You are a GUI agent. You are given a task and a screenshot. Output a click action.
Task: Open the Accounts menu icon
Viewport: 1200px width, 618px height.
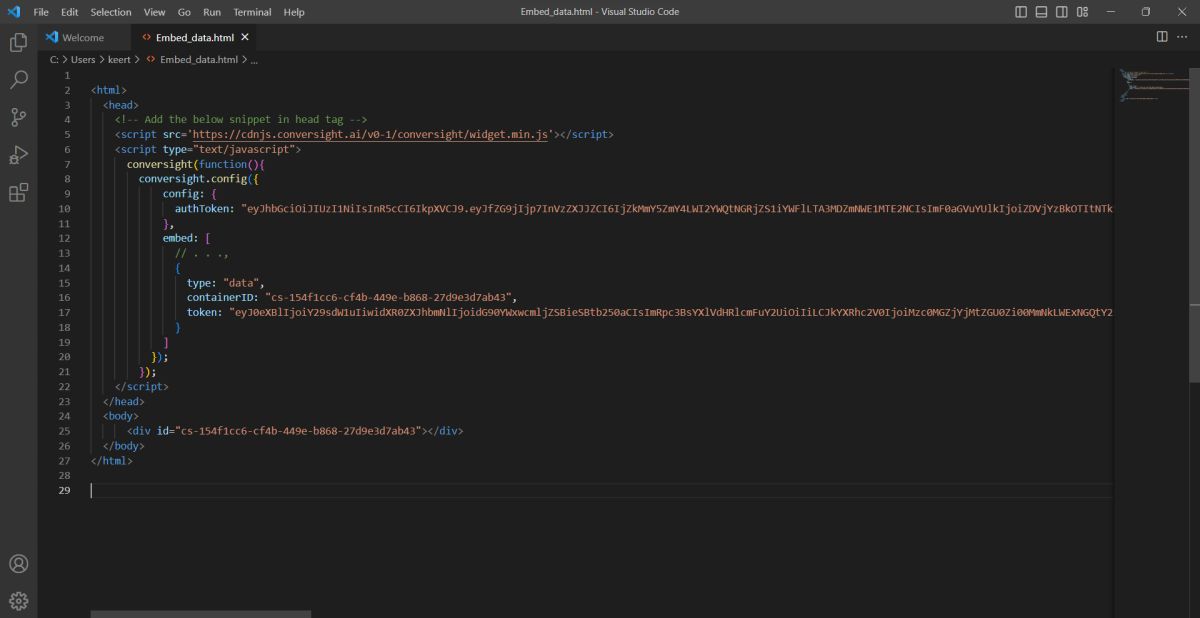pos(18,564)
